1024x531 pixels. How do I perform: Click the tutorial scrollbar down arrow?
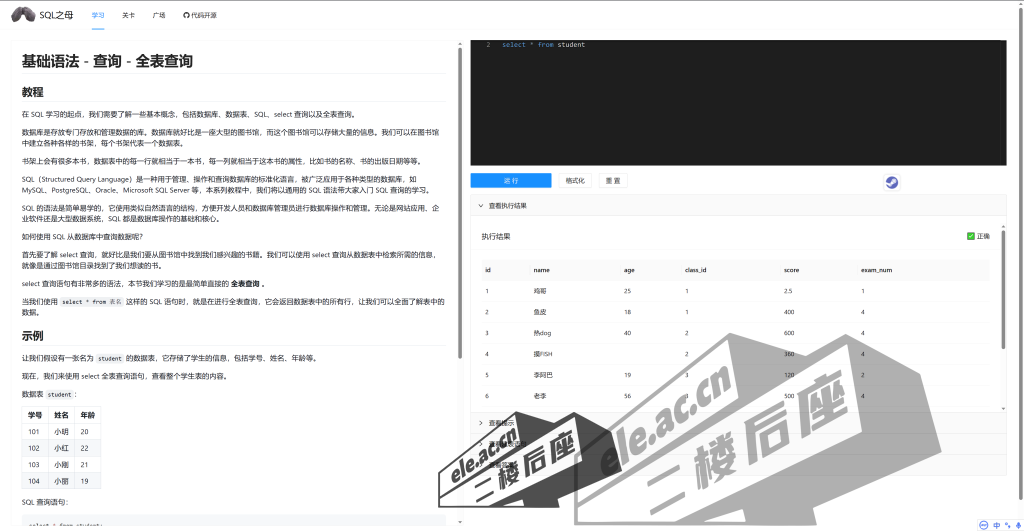(x=460, y=522)
